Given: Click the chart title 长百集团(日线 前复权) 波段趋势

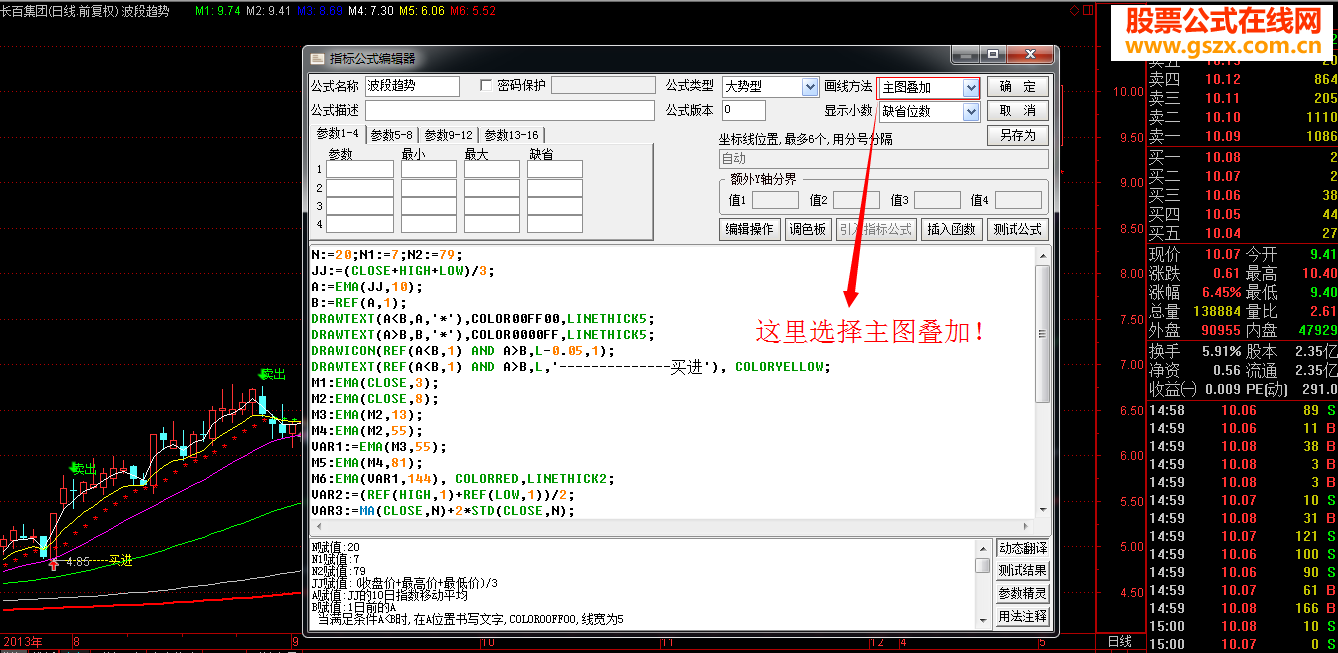Looking at the screenshot, I should [86, 10].
